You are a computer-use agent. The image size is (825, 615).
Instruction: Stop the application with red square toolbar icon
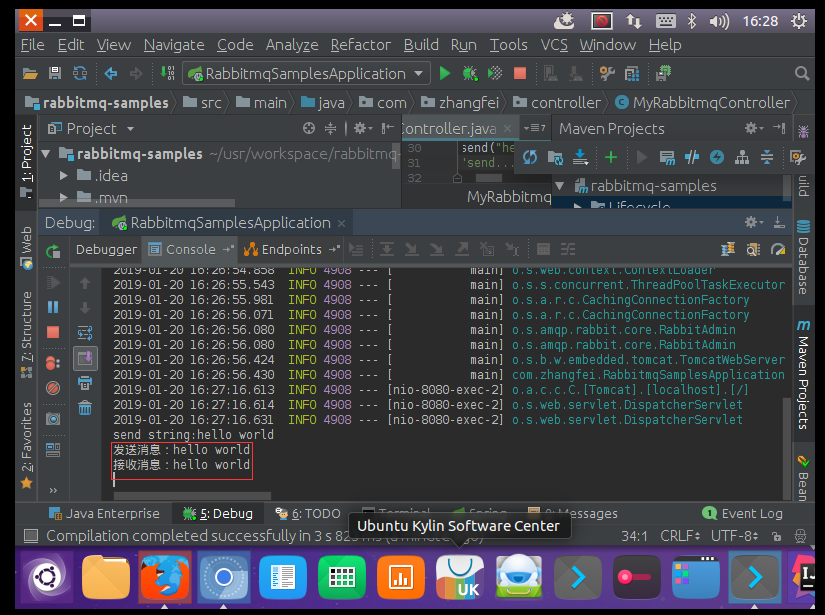pyautogui.click(x=520, y=73)
